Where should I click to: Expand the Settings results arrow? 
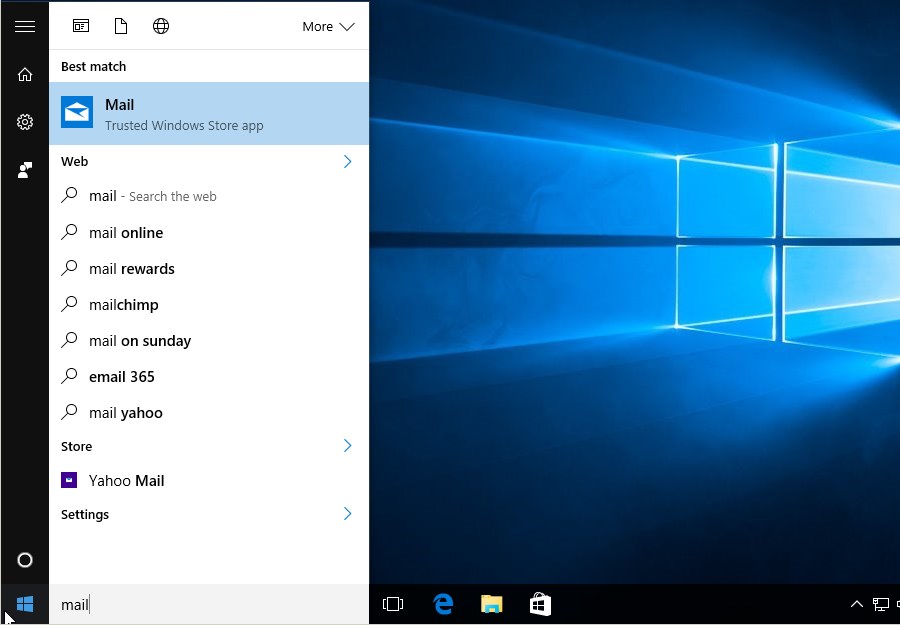click(x=347, y=514)
